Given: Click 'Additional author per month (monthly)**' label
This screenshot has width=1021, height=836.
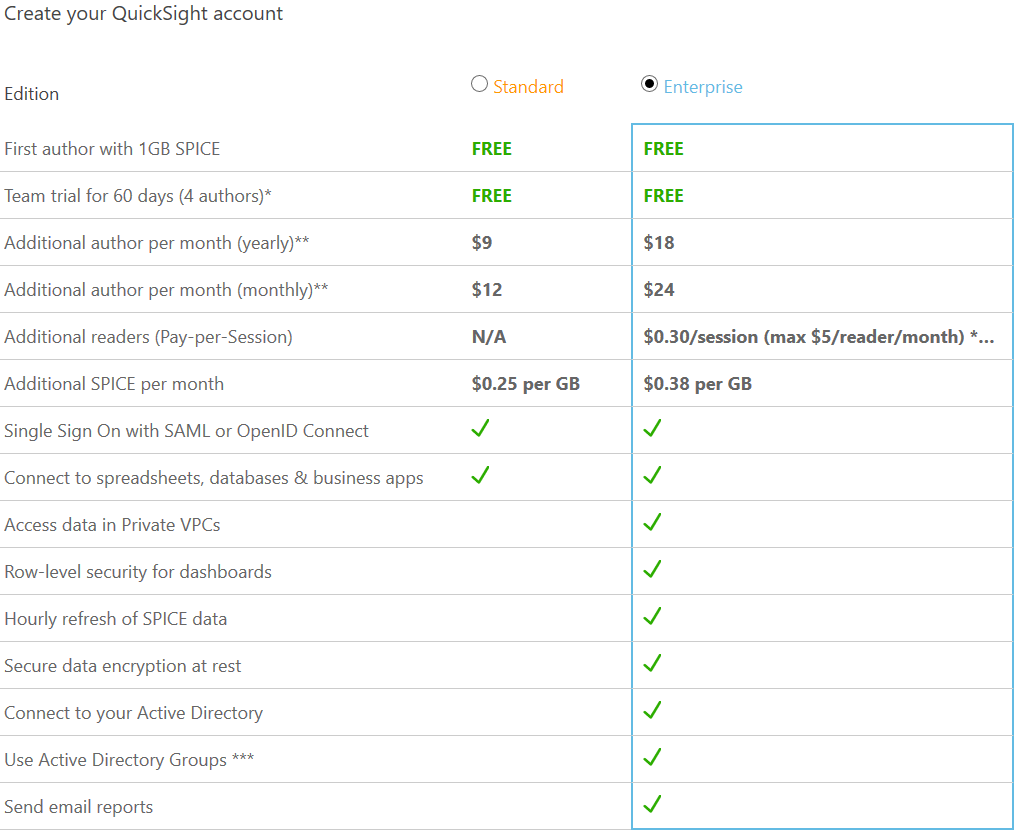Looking at the screenshot, I should 166,290.
